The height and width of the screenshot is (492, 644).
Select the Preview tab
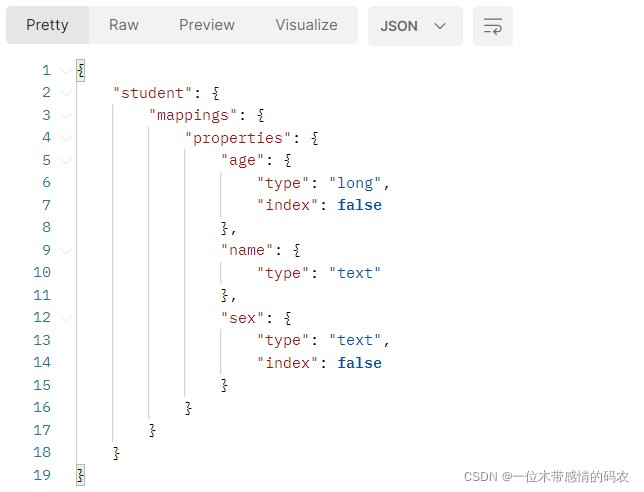coord(207,25)
